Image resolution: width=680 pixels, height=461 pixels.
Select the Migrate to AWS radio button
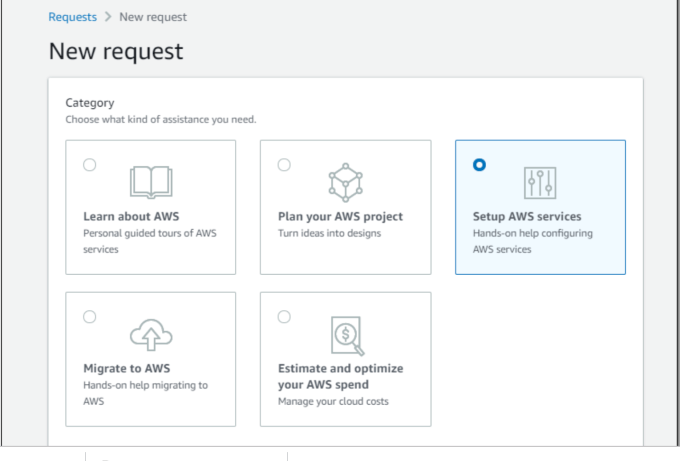pyautogui.click(x=90, y=317)
